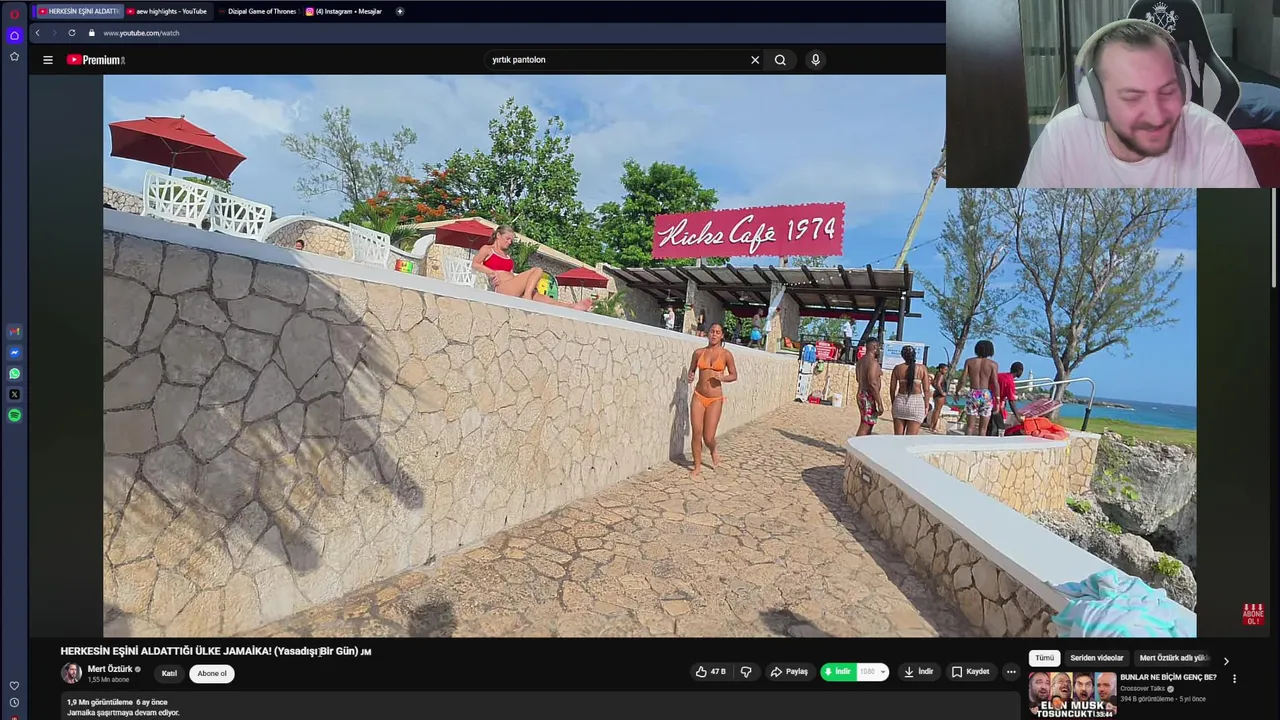Open sidebar home start page icon
Viewport: 1280px width, 720px height.
tap(14, 35)
